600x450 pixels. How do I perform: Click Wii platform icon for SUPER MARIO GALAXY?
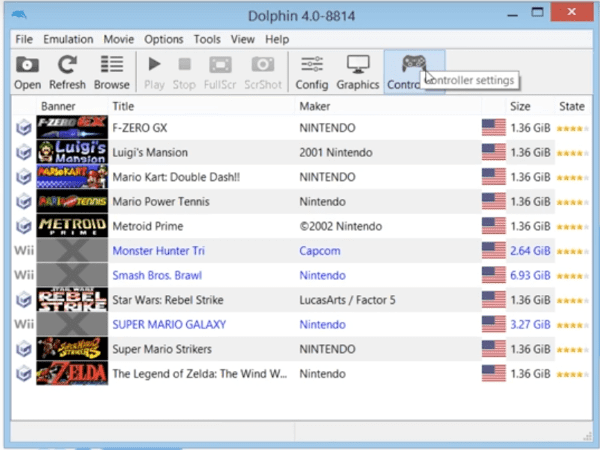[24, 324]
